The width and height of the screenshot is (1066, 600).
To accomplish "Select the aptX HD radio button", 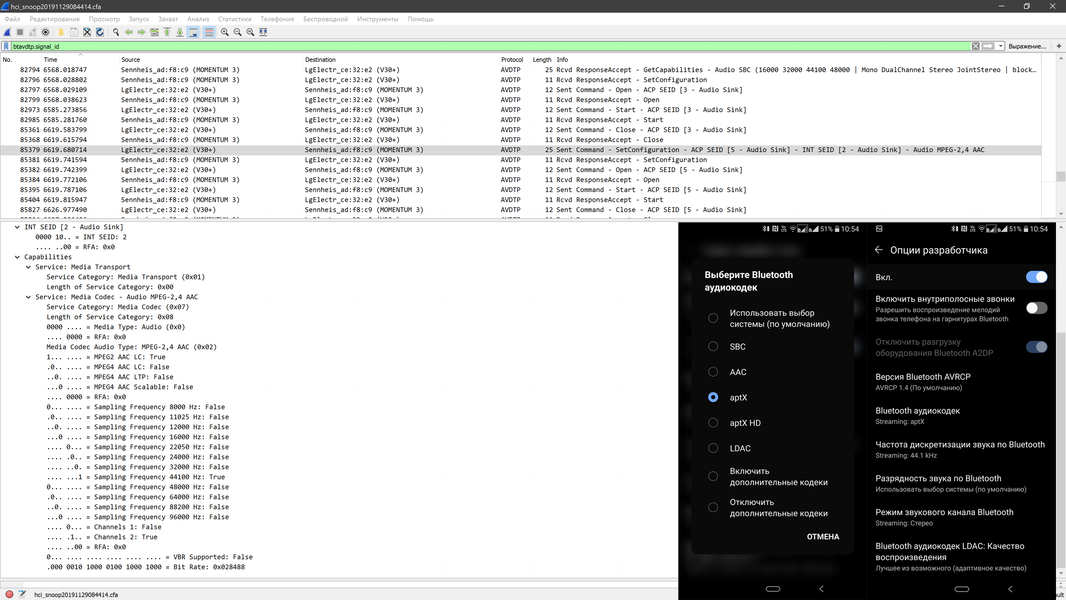I will point(712,423).
